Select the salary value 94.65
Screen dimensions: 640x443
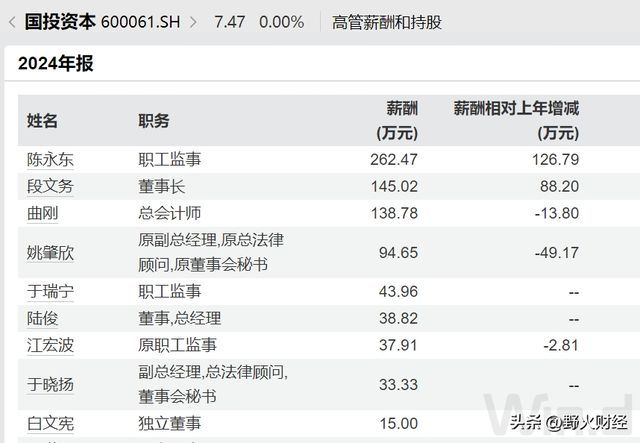[398, 253]
